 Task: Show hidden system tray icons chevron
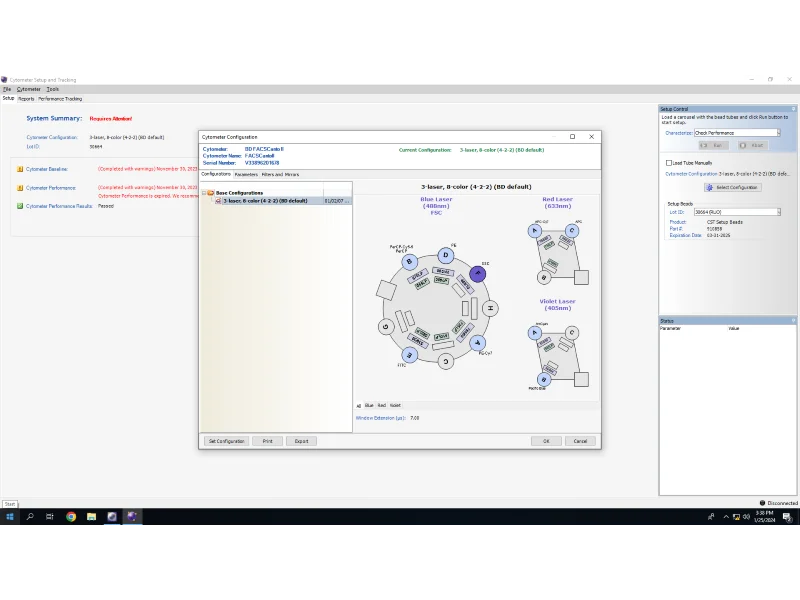coord(726,517)
